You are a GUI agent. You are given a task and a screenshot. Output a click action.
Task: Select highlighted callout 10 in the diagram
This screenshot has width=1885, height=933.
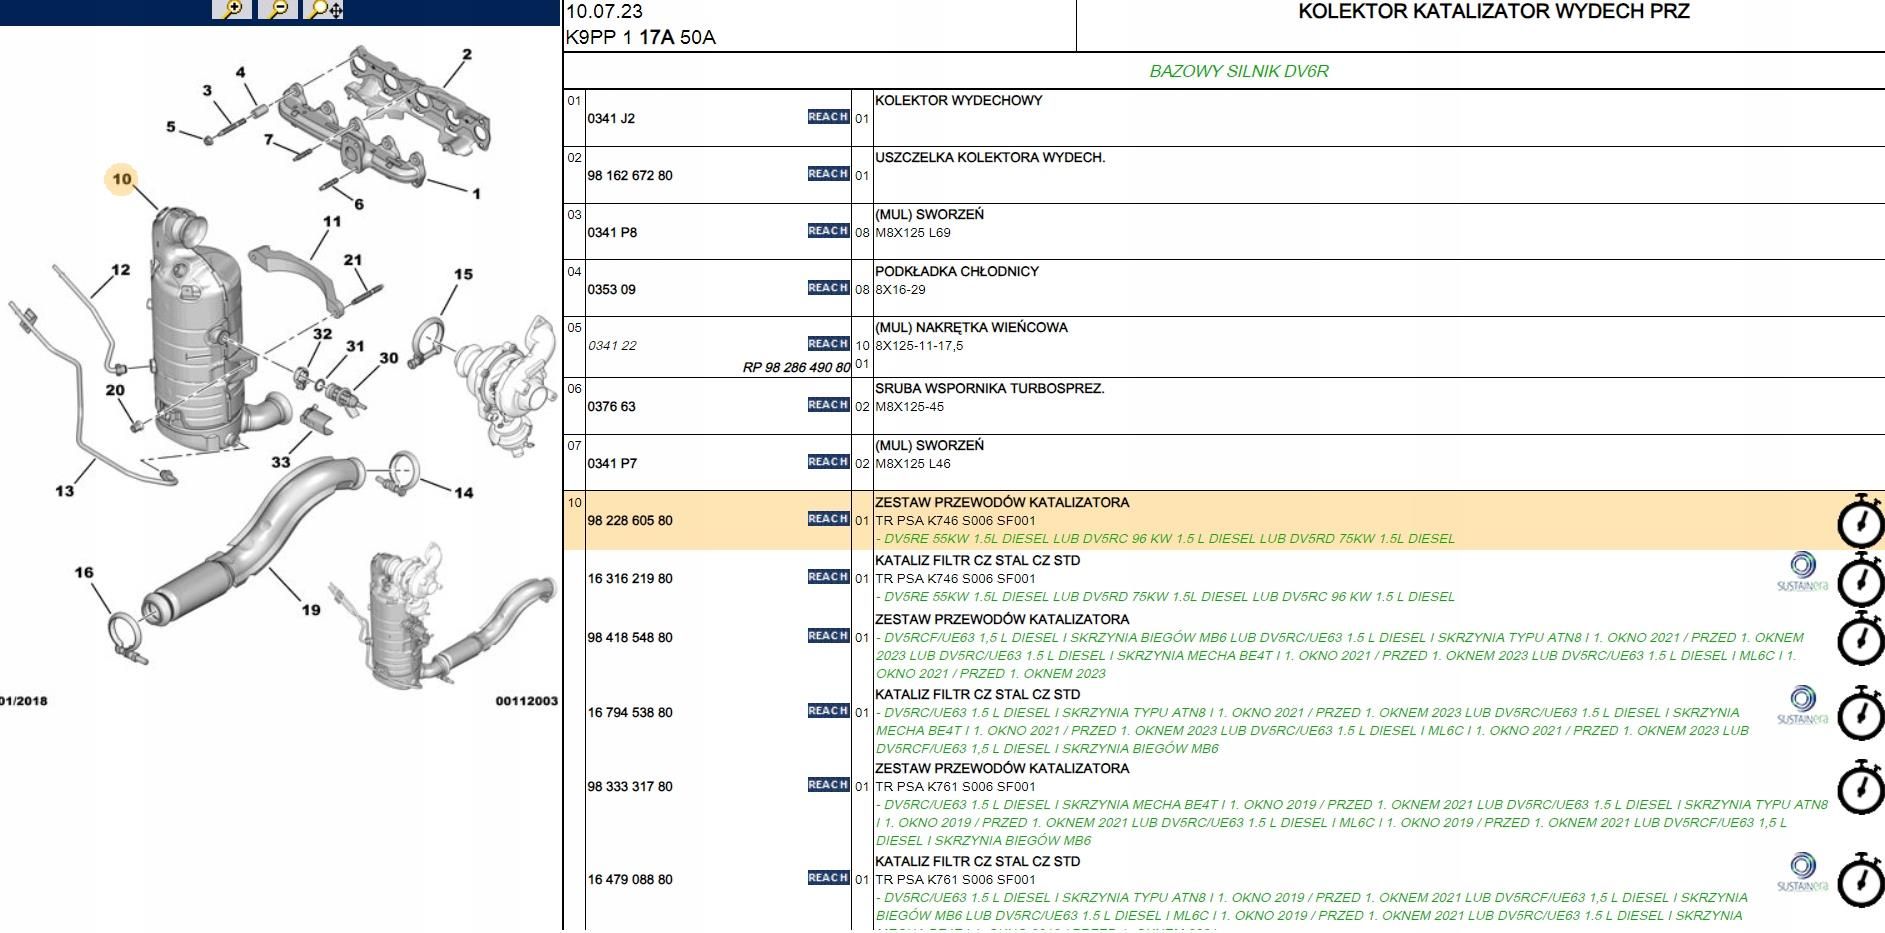tap(122, 180)
